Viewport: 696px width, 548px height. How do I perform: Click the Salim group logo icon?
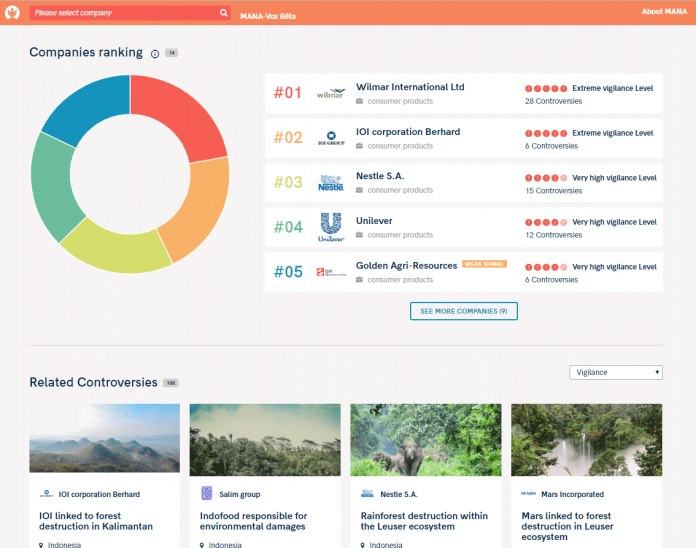[x=206, y=493]
